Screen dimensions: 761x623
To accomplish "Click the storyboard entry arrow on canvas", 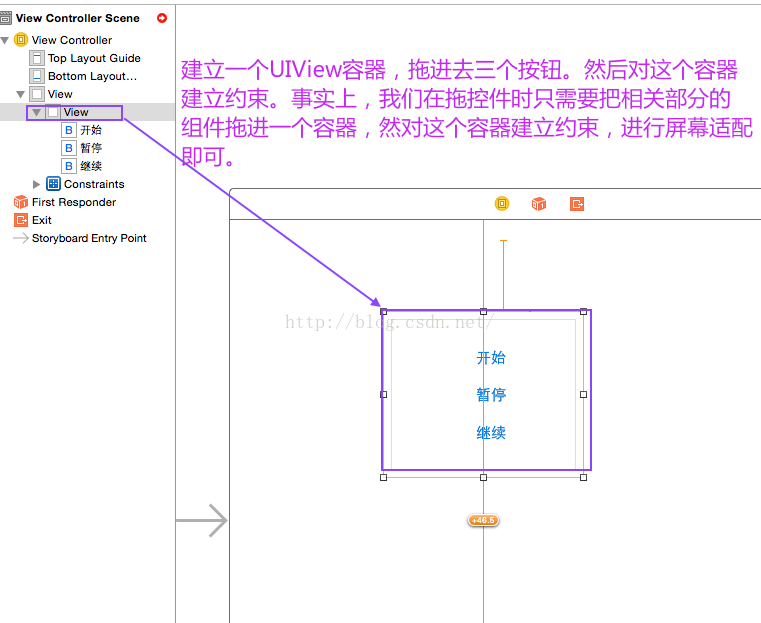I will click(x=201, y=521).
